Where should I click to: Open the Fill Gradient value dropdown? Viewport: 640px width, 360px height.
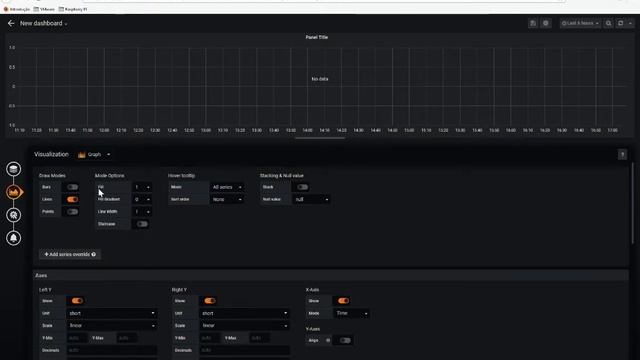pos(142,199)
